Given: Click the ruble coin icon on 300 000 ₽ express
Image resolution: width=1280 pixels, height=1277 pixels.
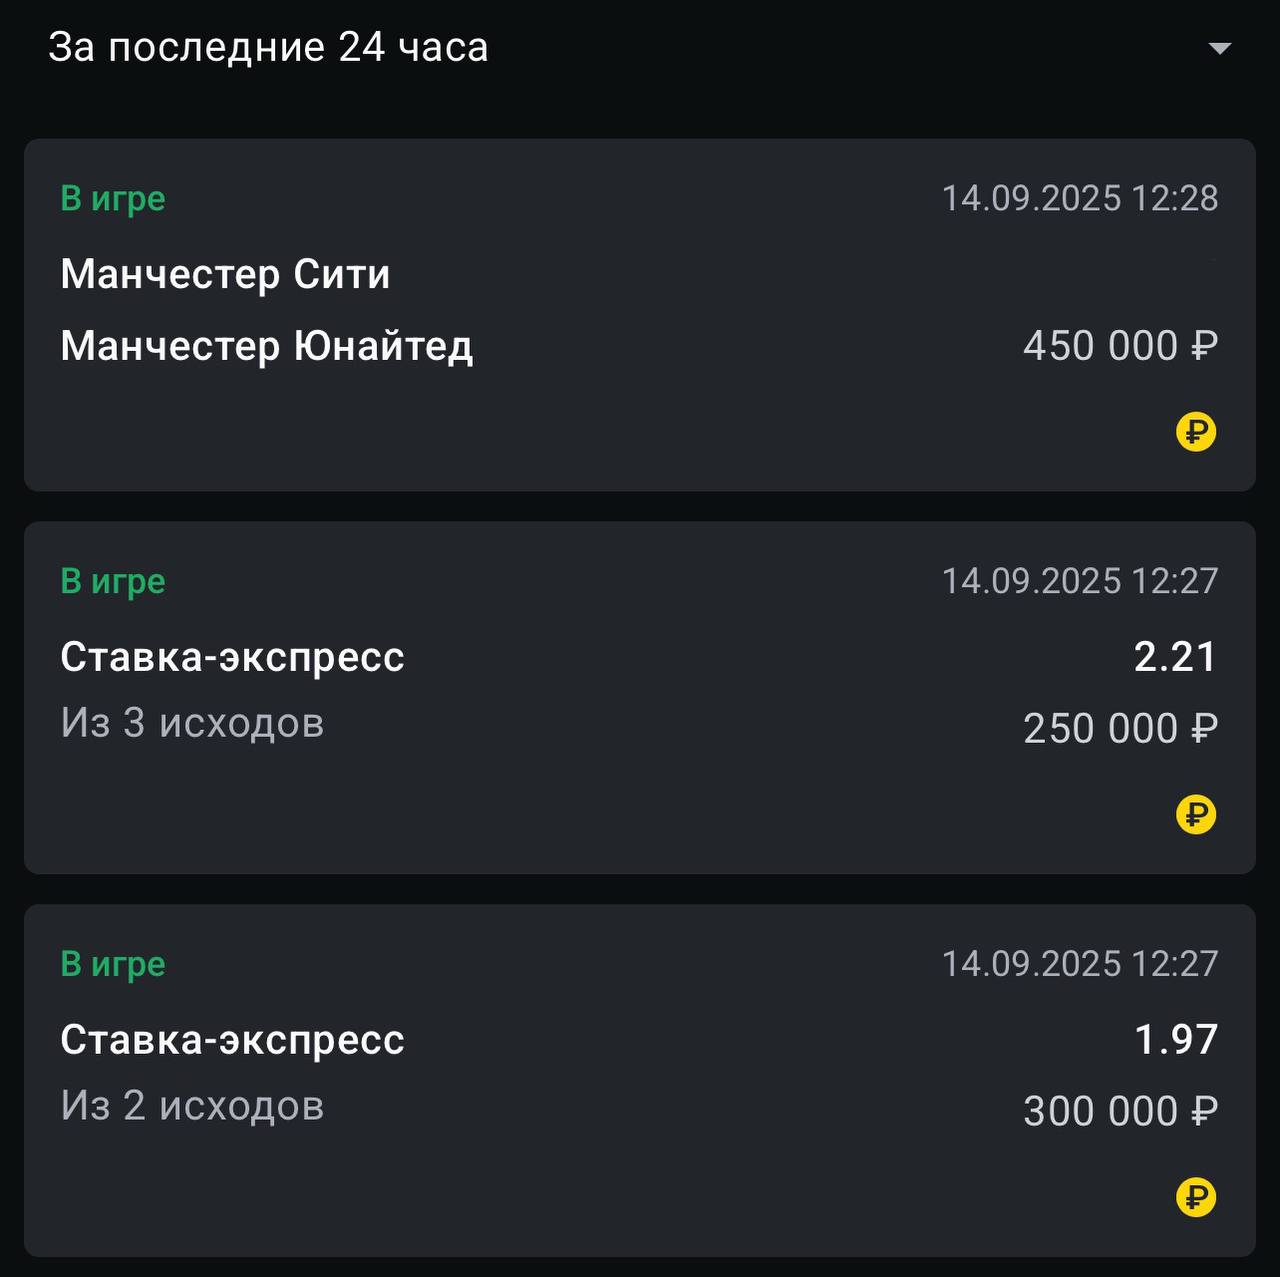Looking at the screenshot, I should tap(1195, 1196).
